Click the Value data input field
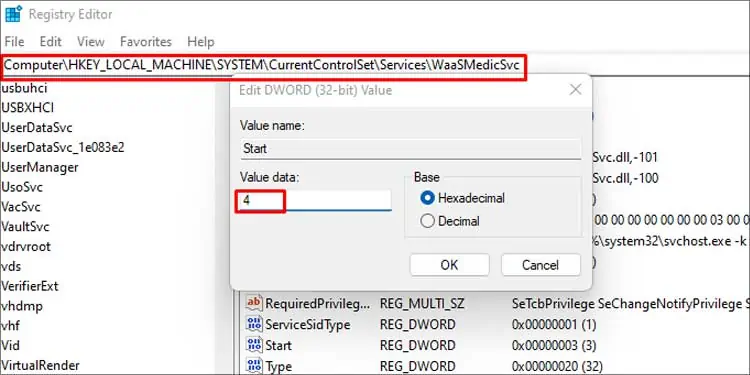The width and height of the screenshot is (750, 375). click(x=315, y=200)
